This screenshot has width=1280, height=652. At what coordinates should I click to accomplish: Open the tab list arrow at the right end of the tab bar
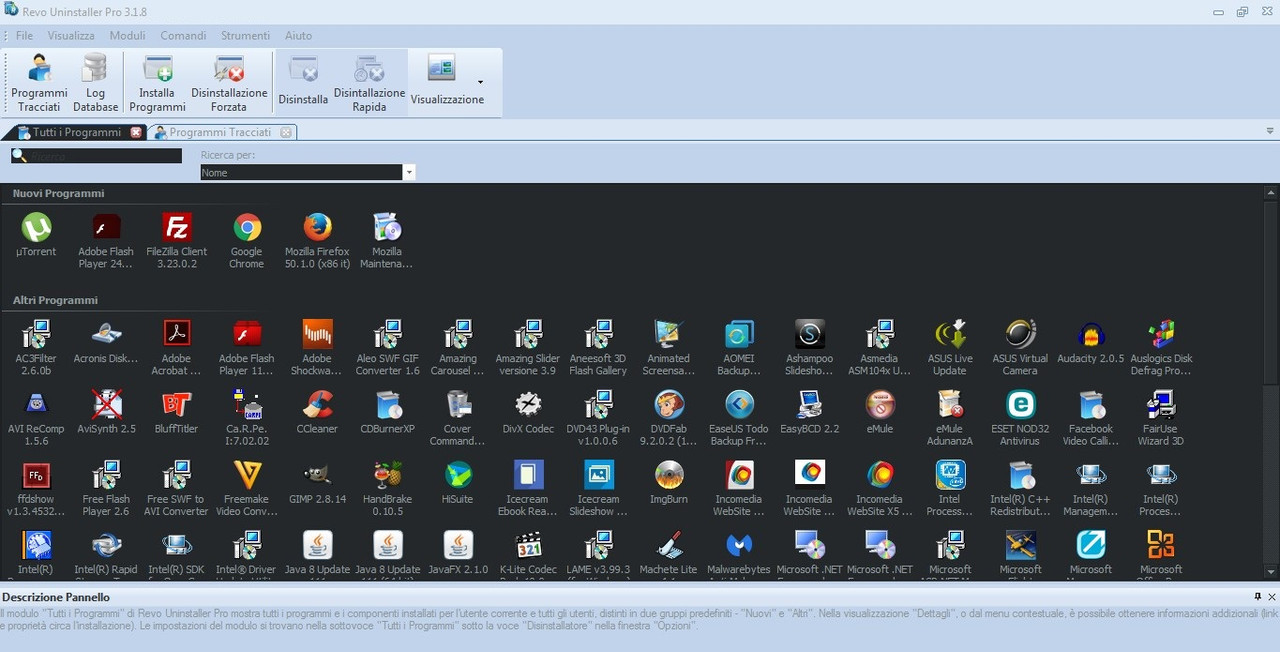(1270, 131)
